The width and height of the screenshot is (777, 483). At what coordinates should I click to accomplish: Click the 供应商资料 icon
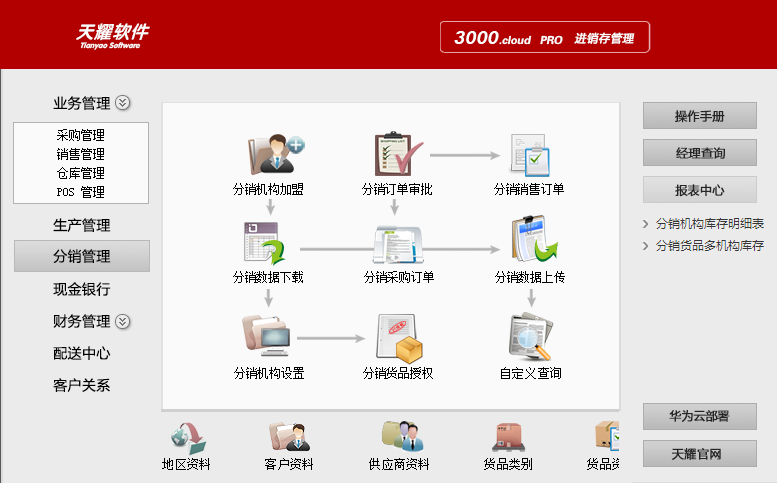click(399, 438)
